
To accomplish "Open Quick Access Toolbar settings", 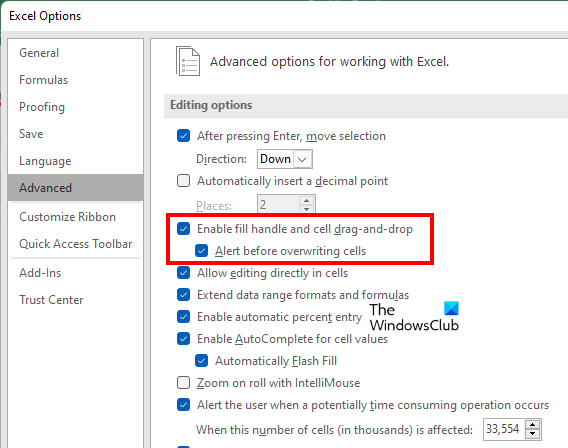I will click(x=76, y=244).
